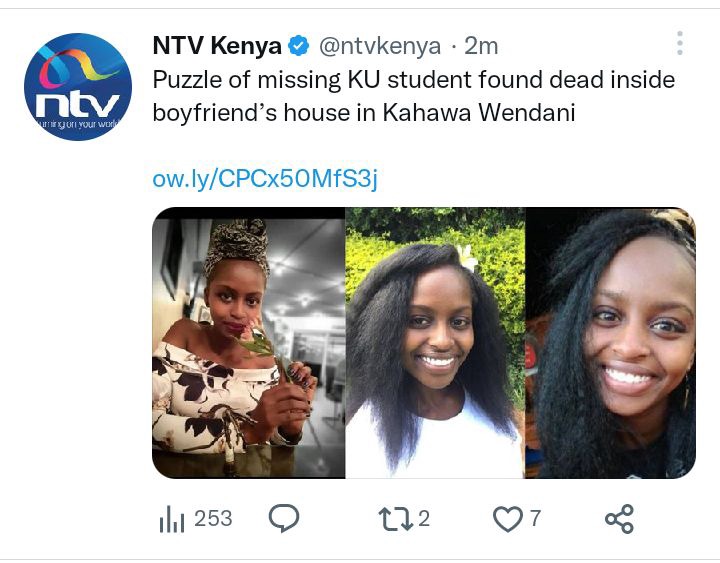This screenshot has height=563, width=720.
Task: Click the like count of 7
Action: pos(535,519)
